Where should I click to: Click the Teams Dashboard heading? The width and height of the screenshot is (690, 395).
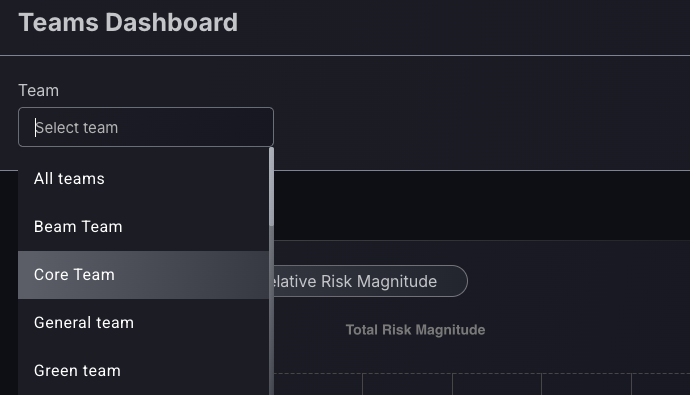click(128, 22)
